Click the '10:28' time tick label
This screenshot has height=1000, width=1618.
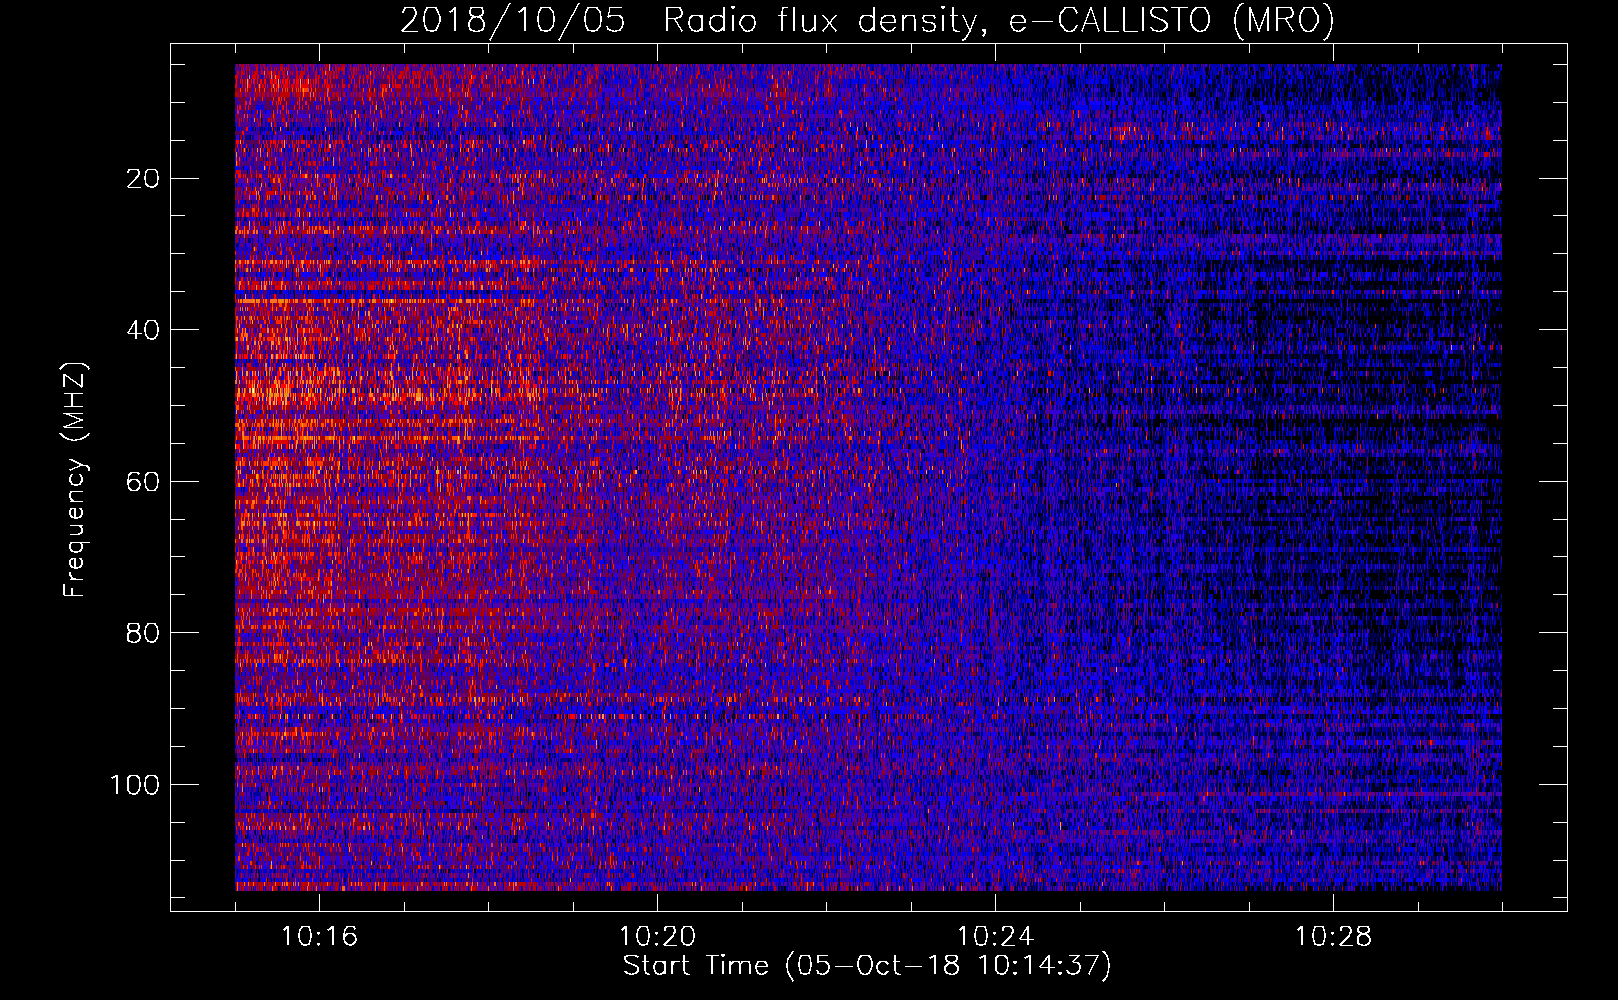(x=1333, y=937)
